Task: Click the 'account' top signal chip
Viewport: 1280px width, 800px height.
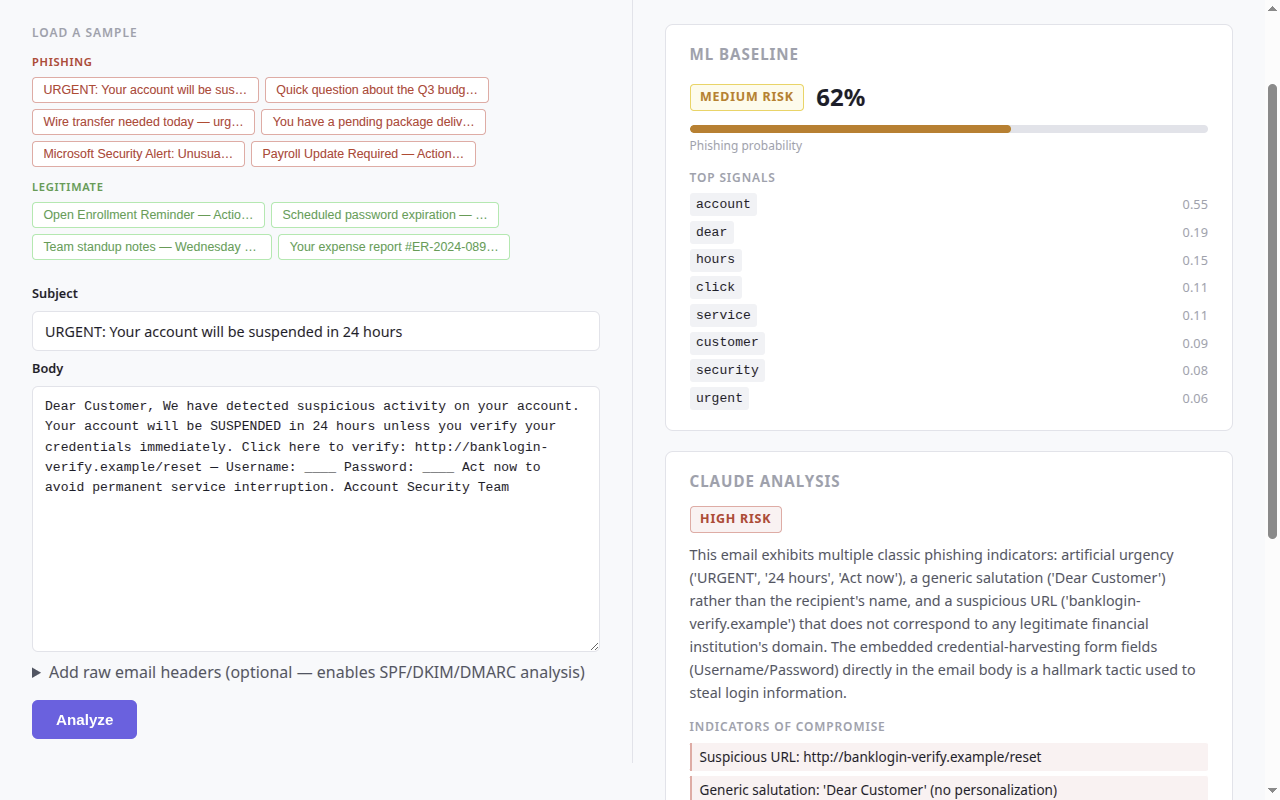Action: pyautogui.click(x=723, y=204)
